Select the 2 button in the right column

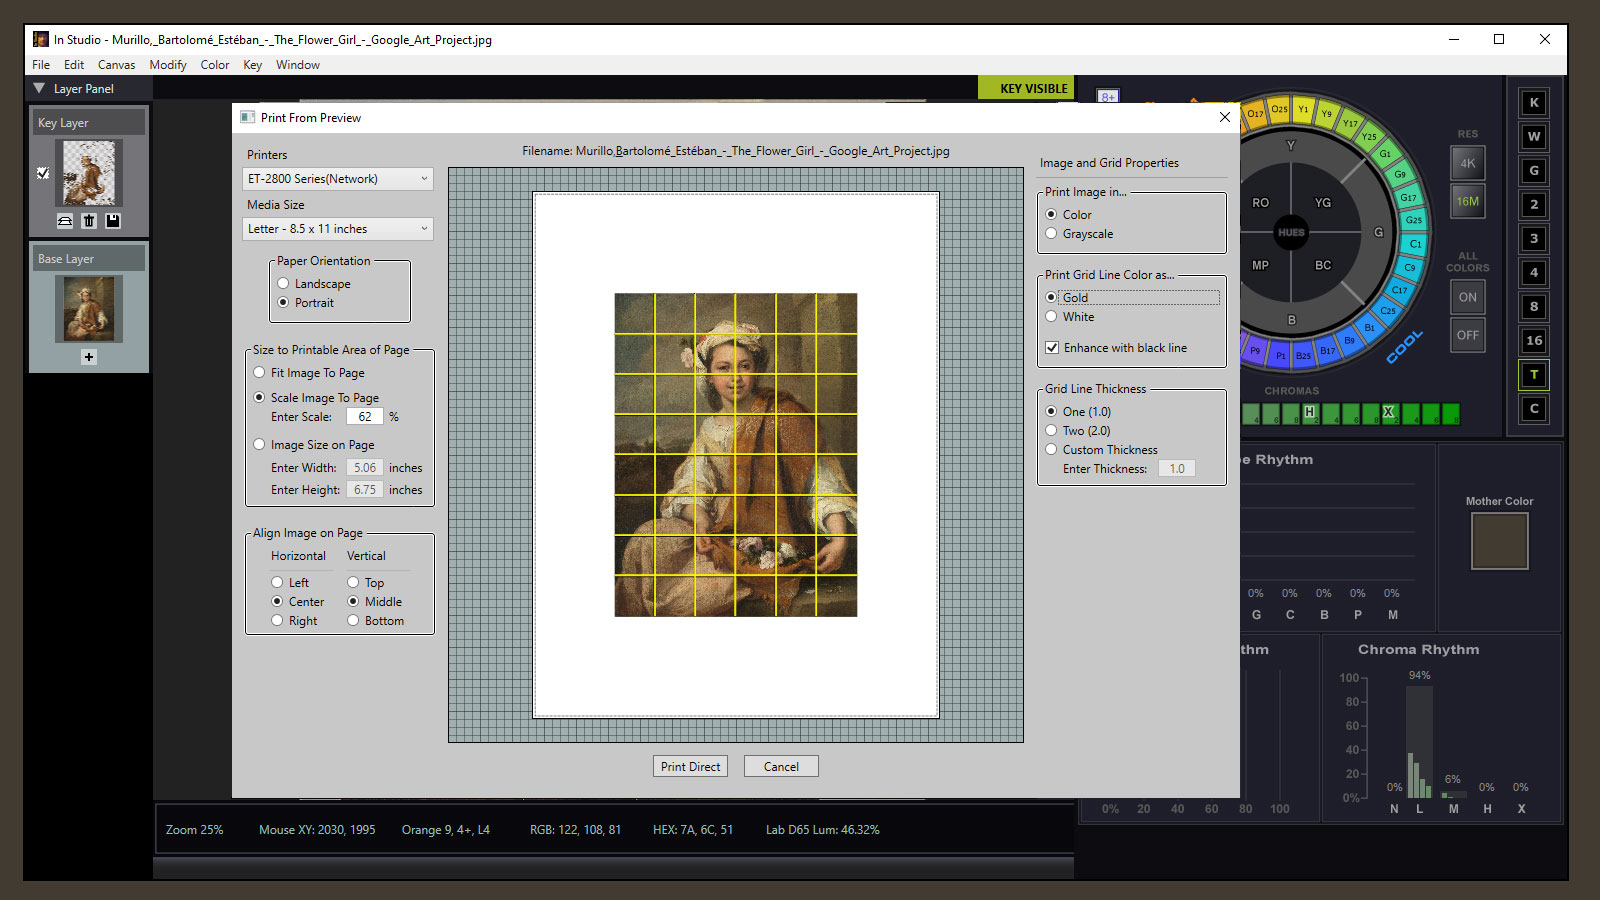point(1534,205)
